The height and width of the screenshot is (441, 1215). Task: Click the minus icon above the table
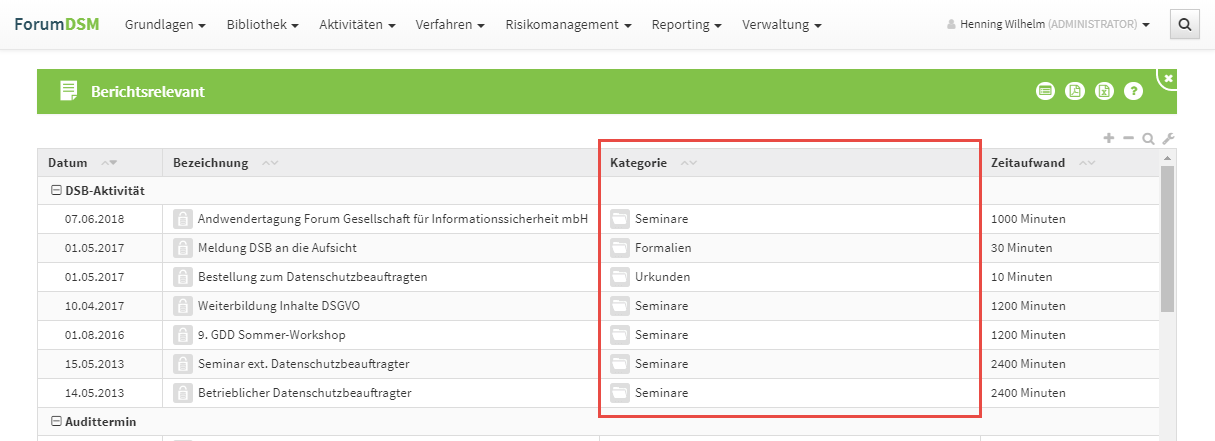1128,138
